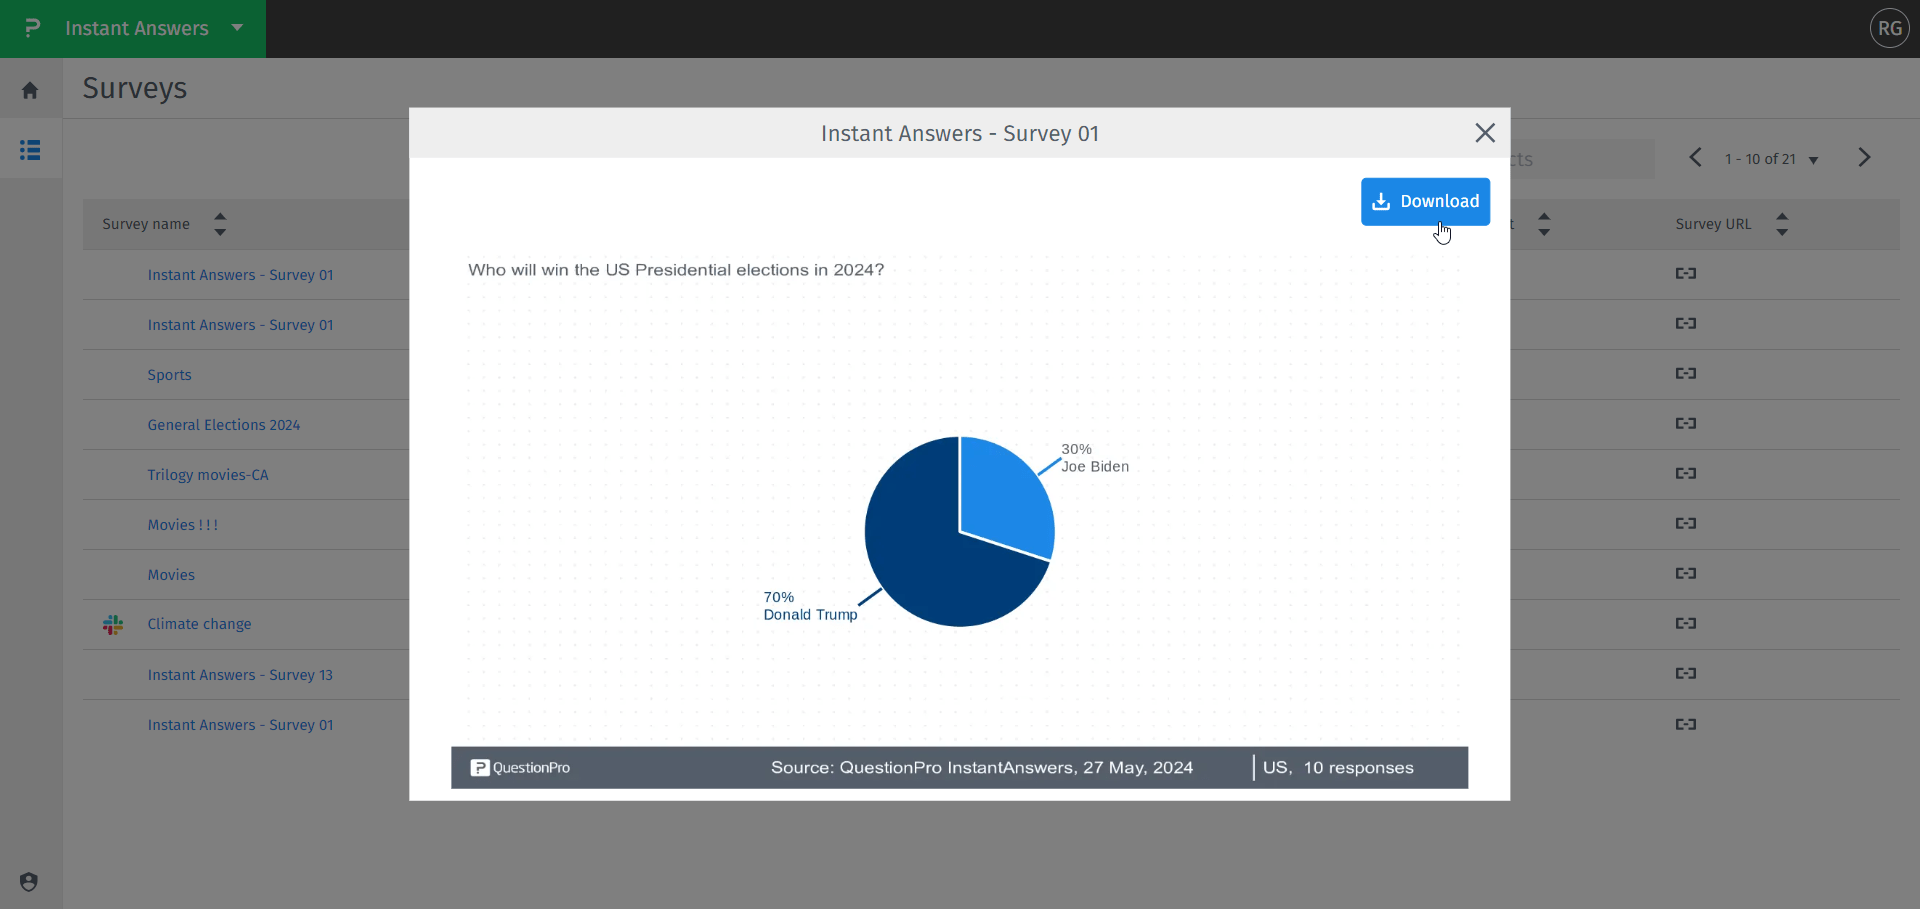Click the URL icon for Instant Answers - Survey 13
The image size is (1920, 909).
click(1686, 674)
